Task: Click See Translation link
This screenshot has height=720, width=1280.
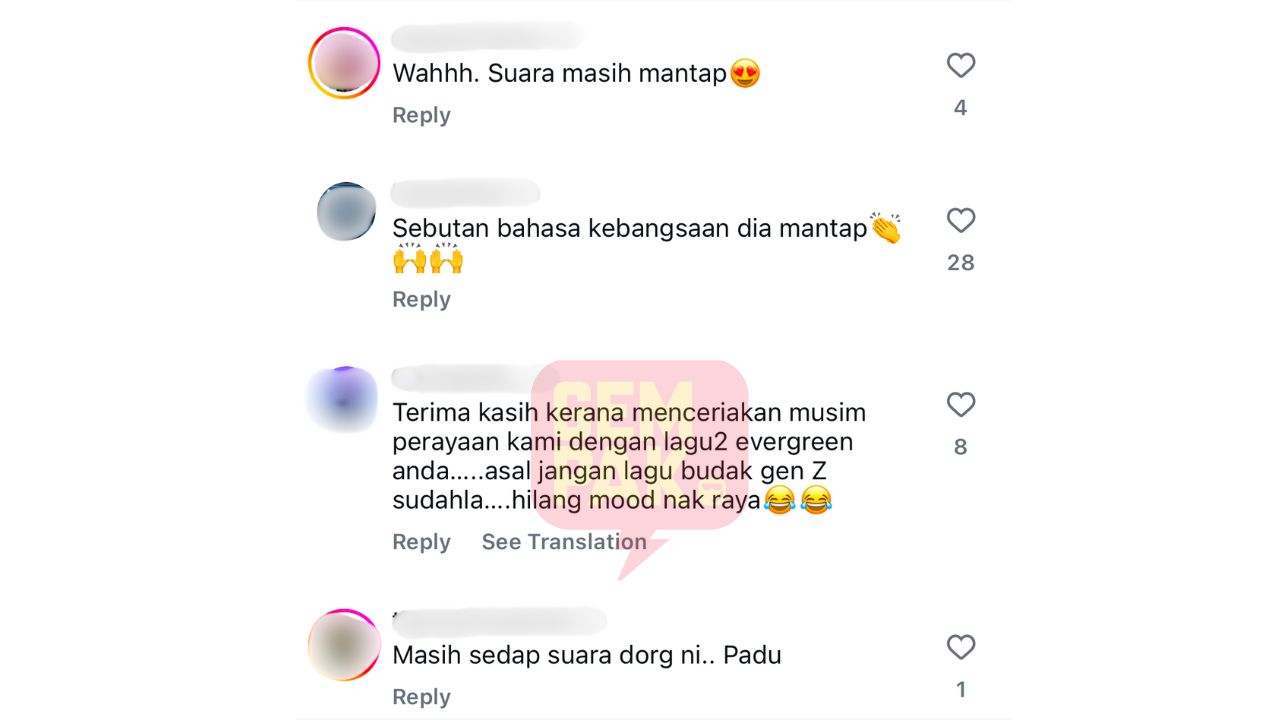Action: [x=564, y=541]
